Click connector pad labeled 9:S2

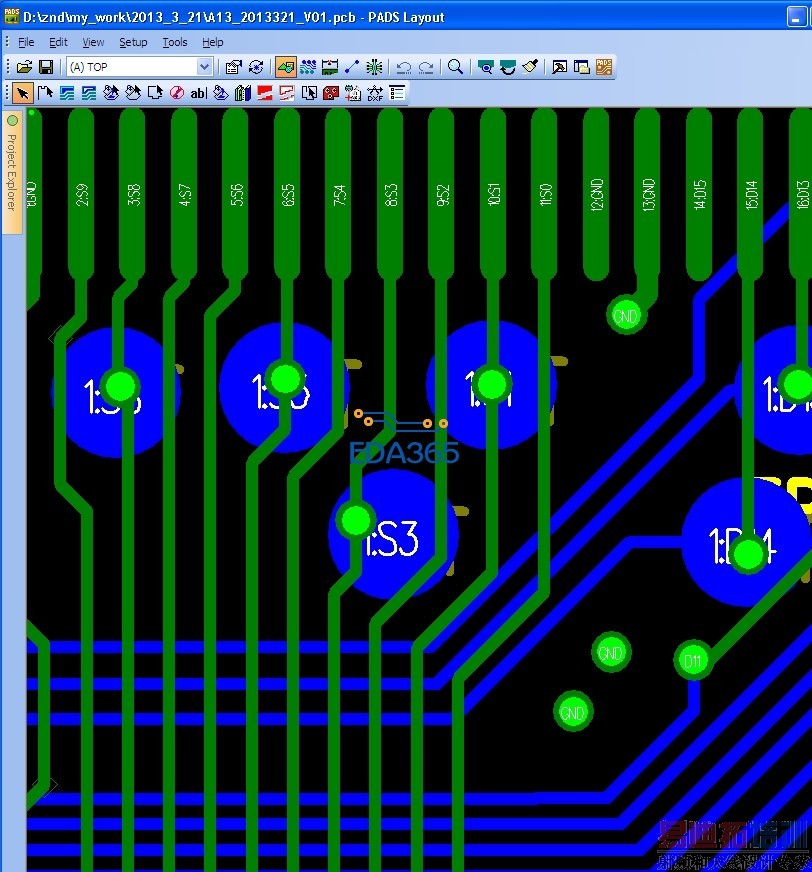coord(442,194)
